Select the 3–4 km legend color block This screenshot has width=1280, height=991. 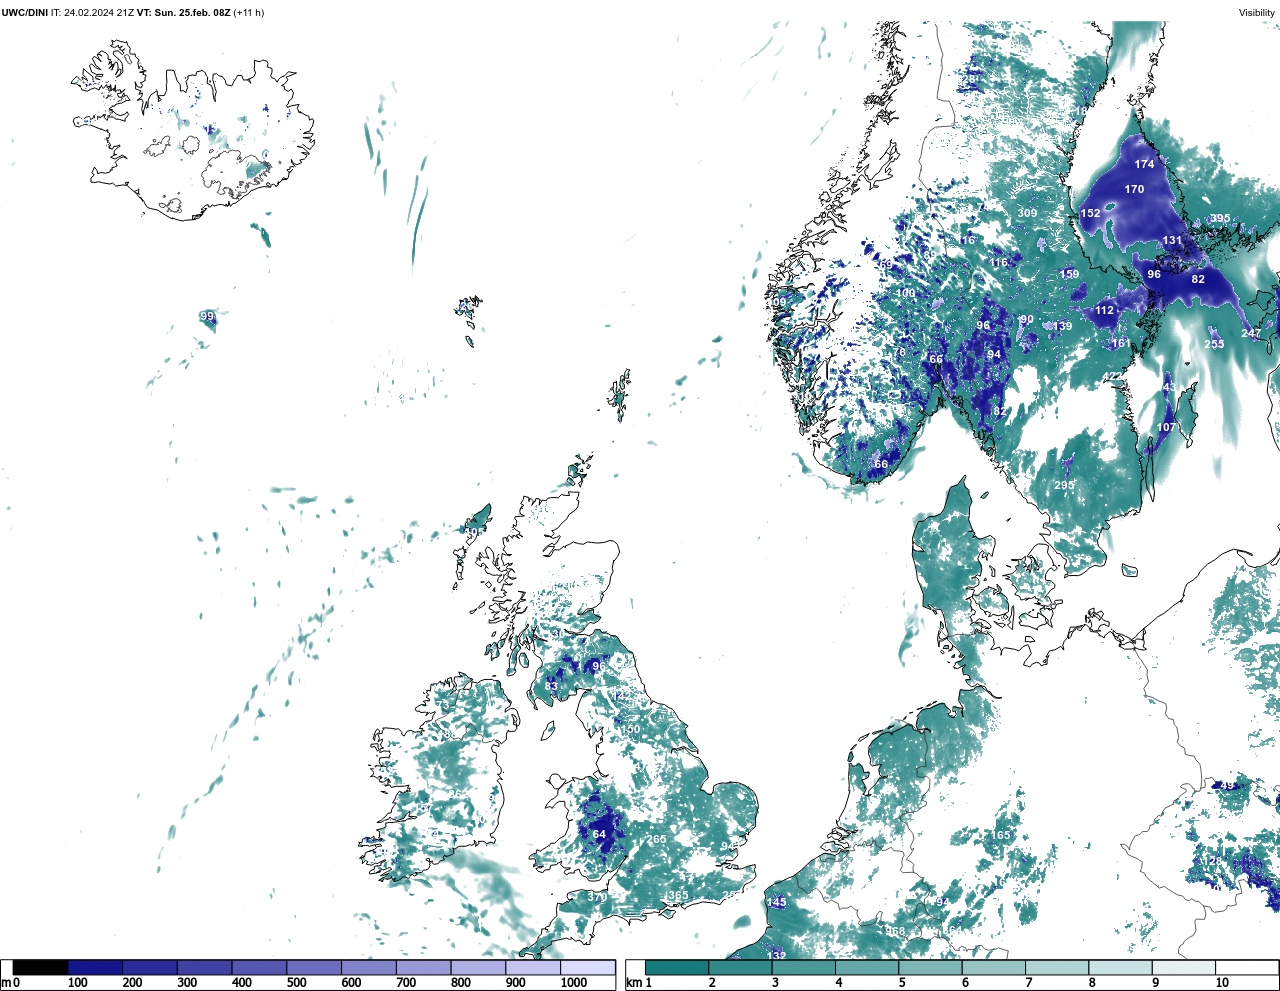[x=803, y=968]
